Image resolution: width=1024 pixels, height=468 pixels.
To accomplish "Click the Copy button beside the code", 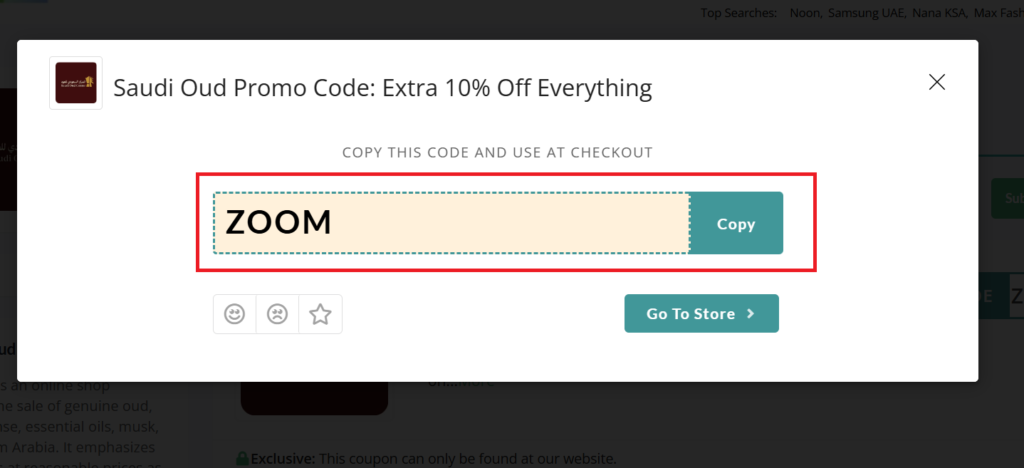I will [x=736, y=223].
